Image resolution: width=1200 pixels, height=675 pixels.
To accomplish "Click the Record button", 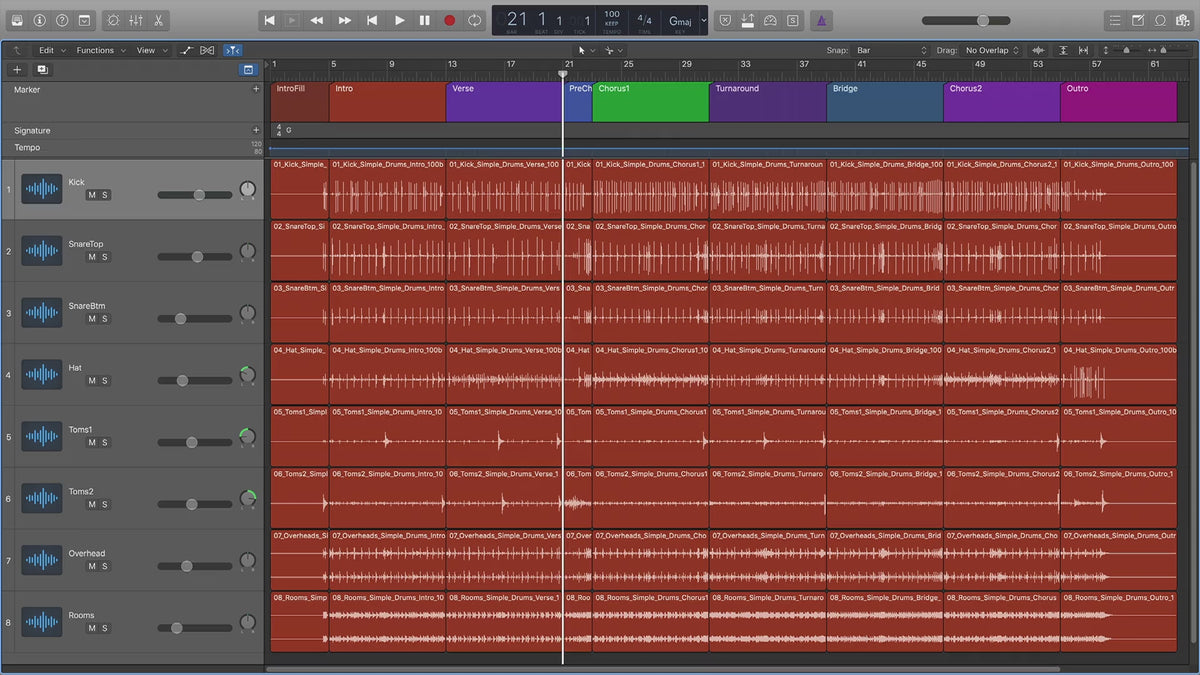I will tap(449, 20).
